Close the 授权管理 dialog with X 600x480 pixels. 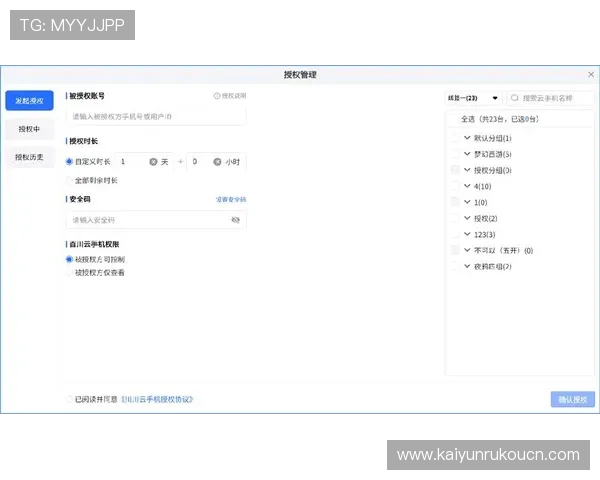pyautogui.click(x=591, y=75)
